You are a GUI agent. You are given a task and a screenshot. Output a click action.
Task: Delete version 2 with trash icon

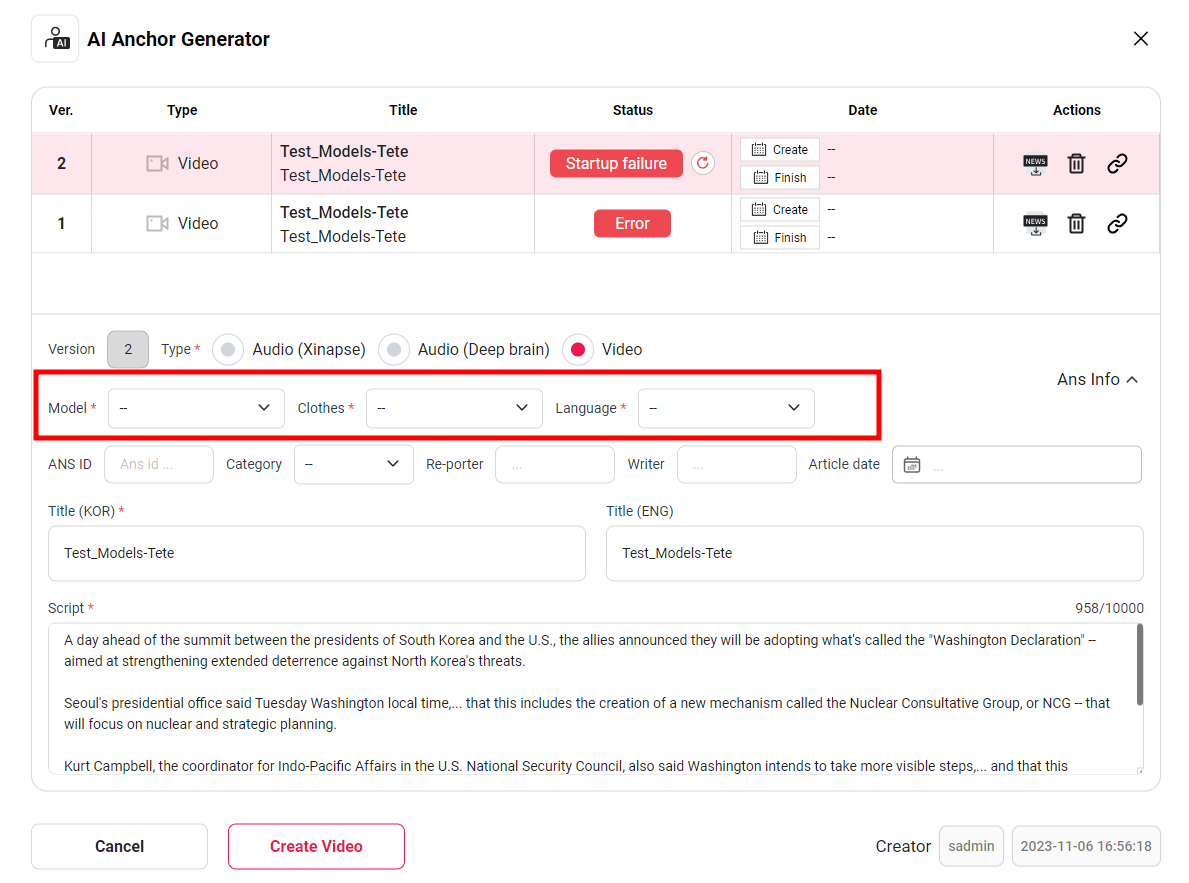pyautogui.click(x=1076, y=164)
